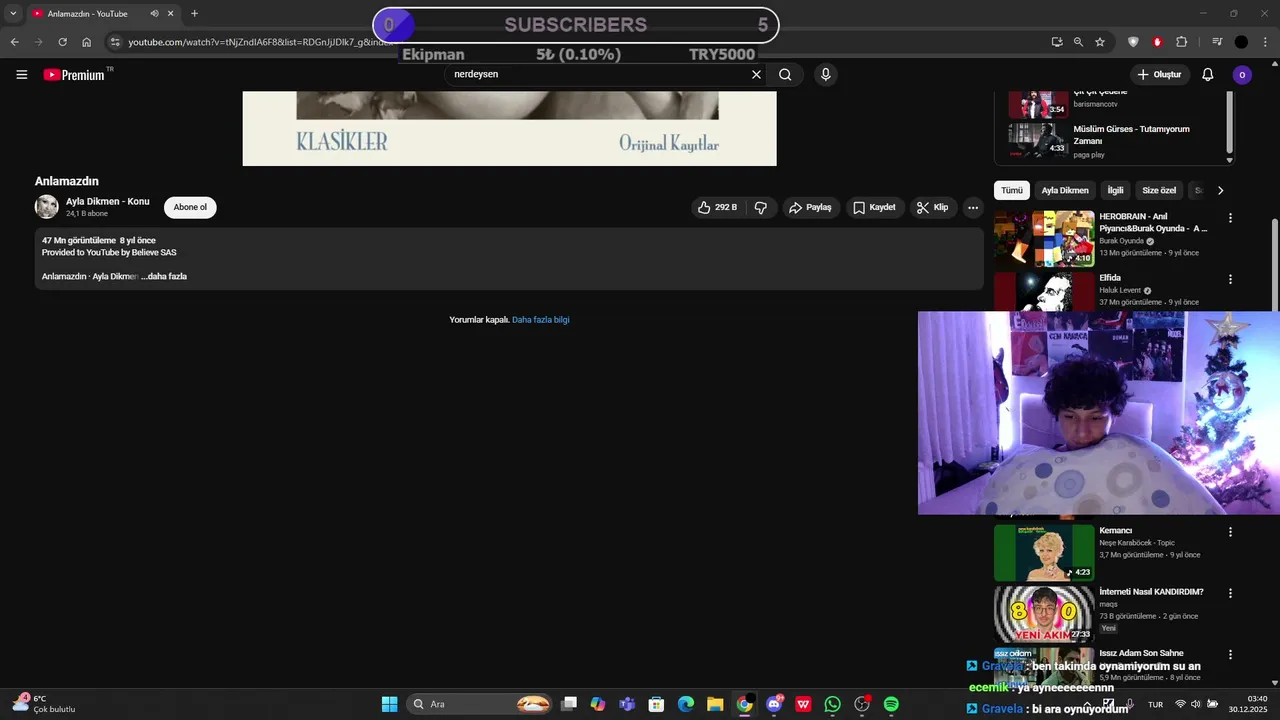
Task: Reload the page in Chrome
Action: point(62,42)
